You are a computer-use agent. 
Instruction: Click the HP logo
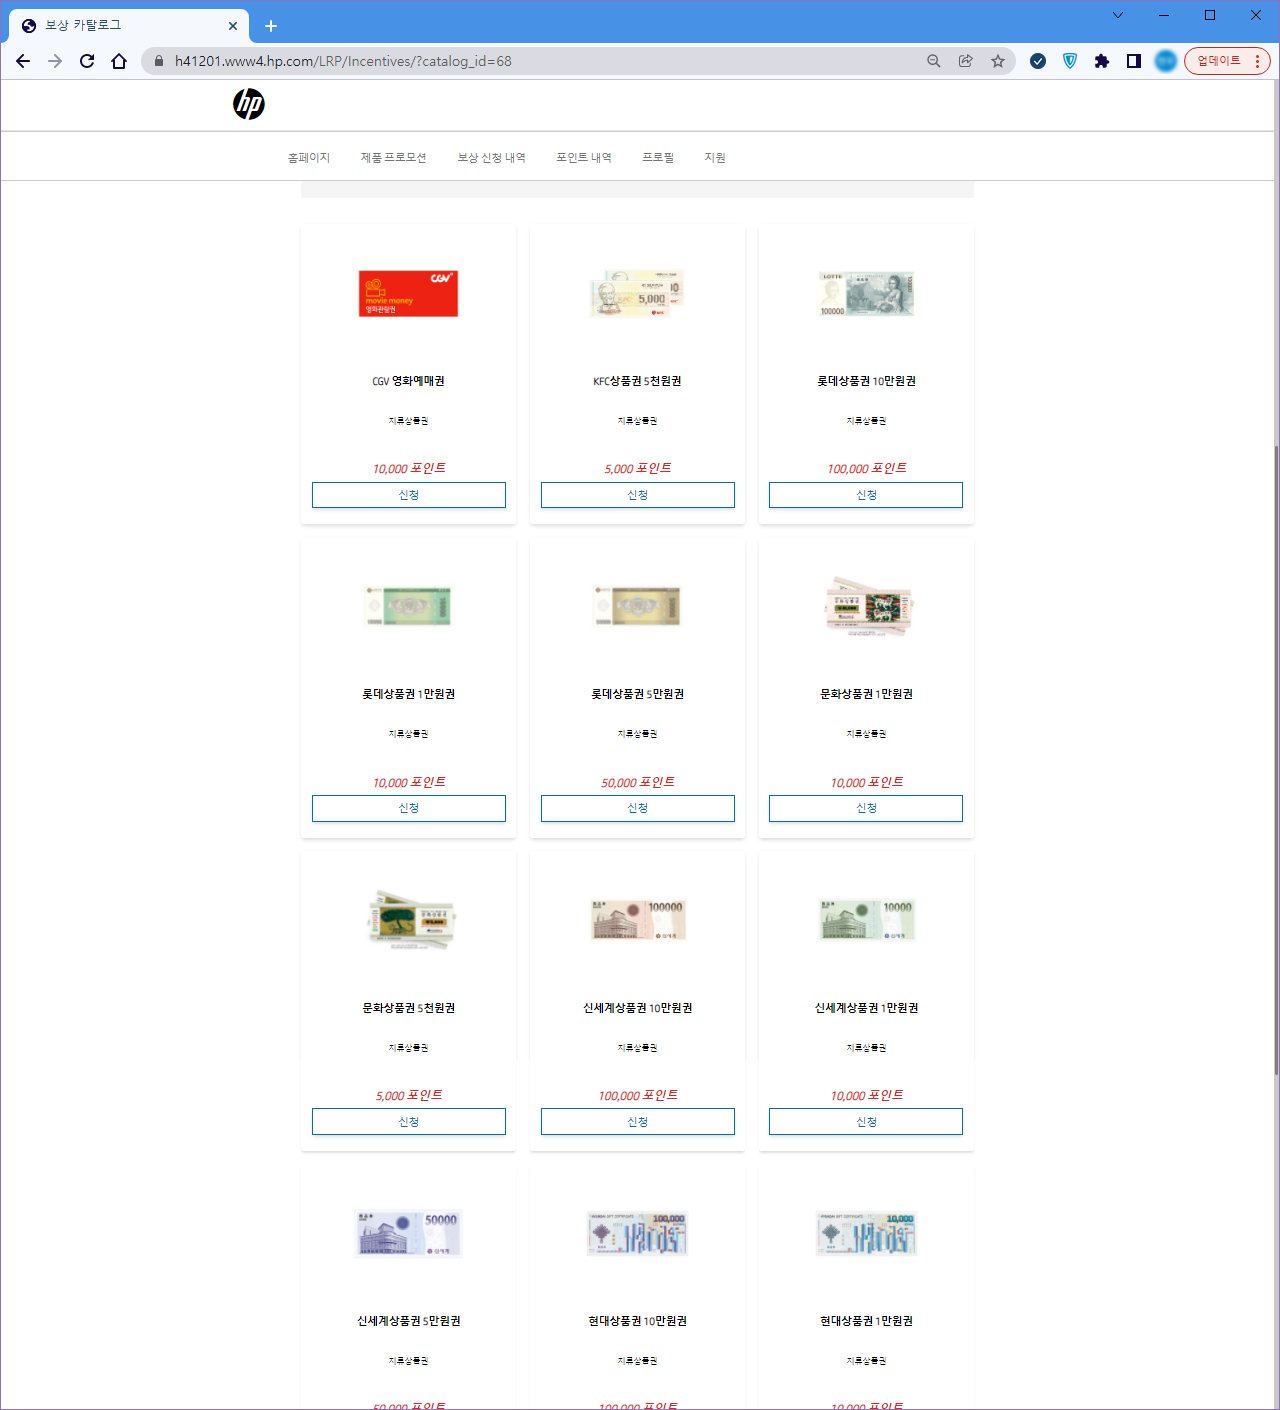[249, 104]
